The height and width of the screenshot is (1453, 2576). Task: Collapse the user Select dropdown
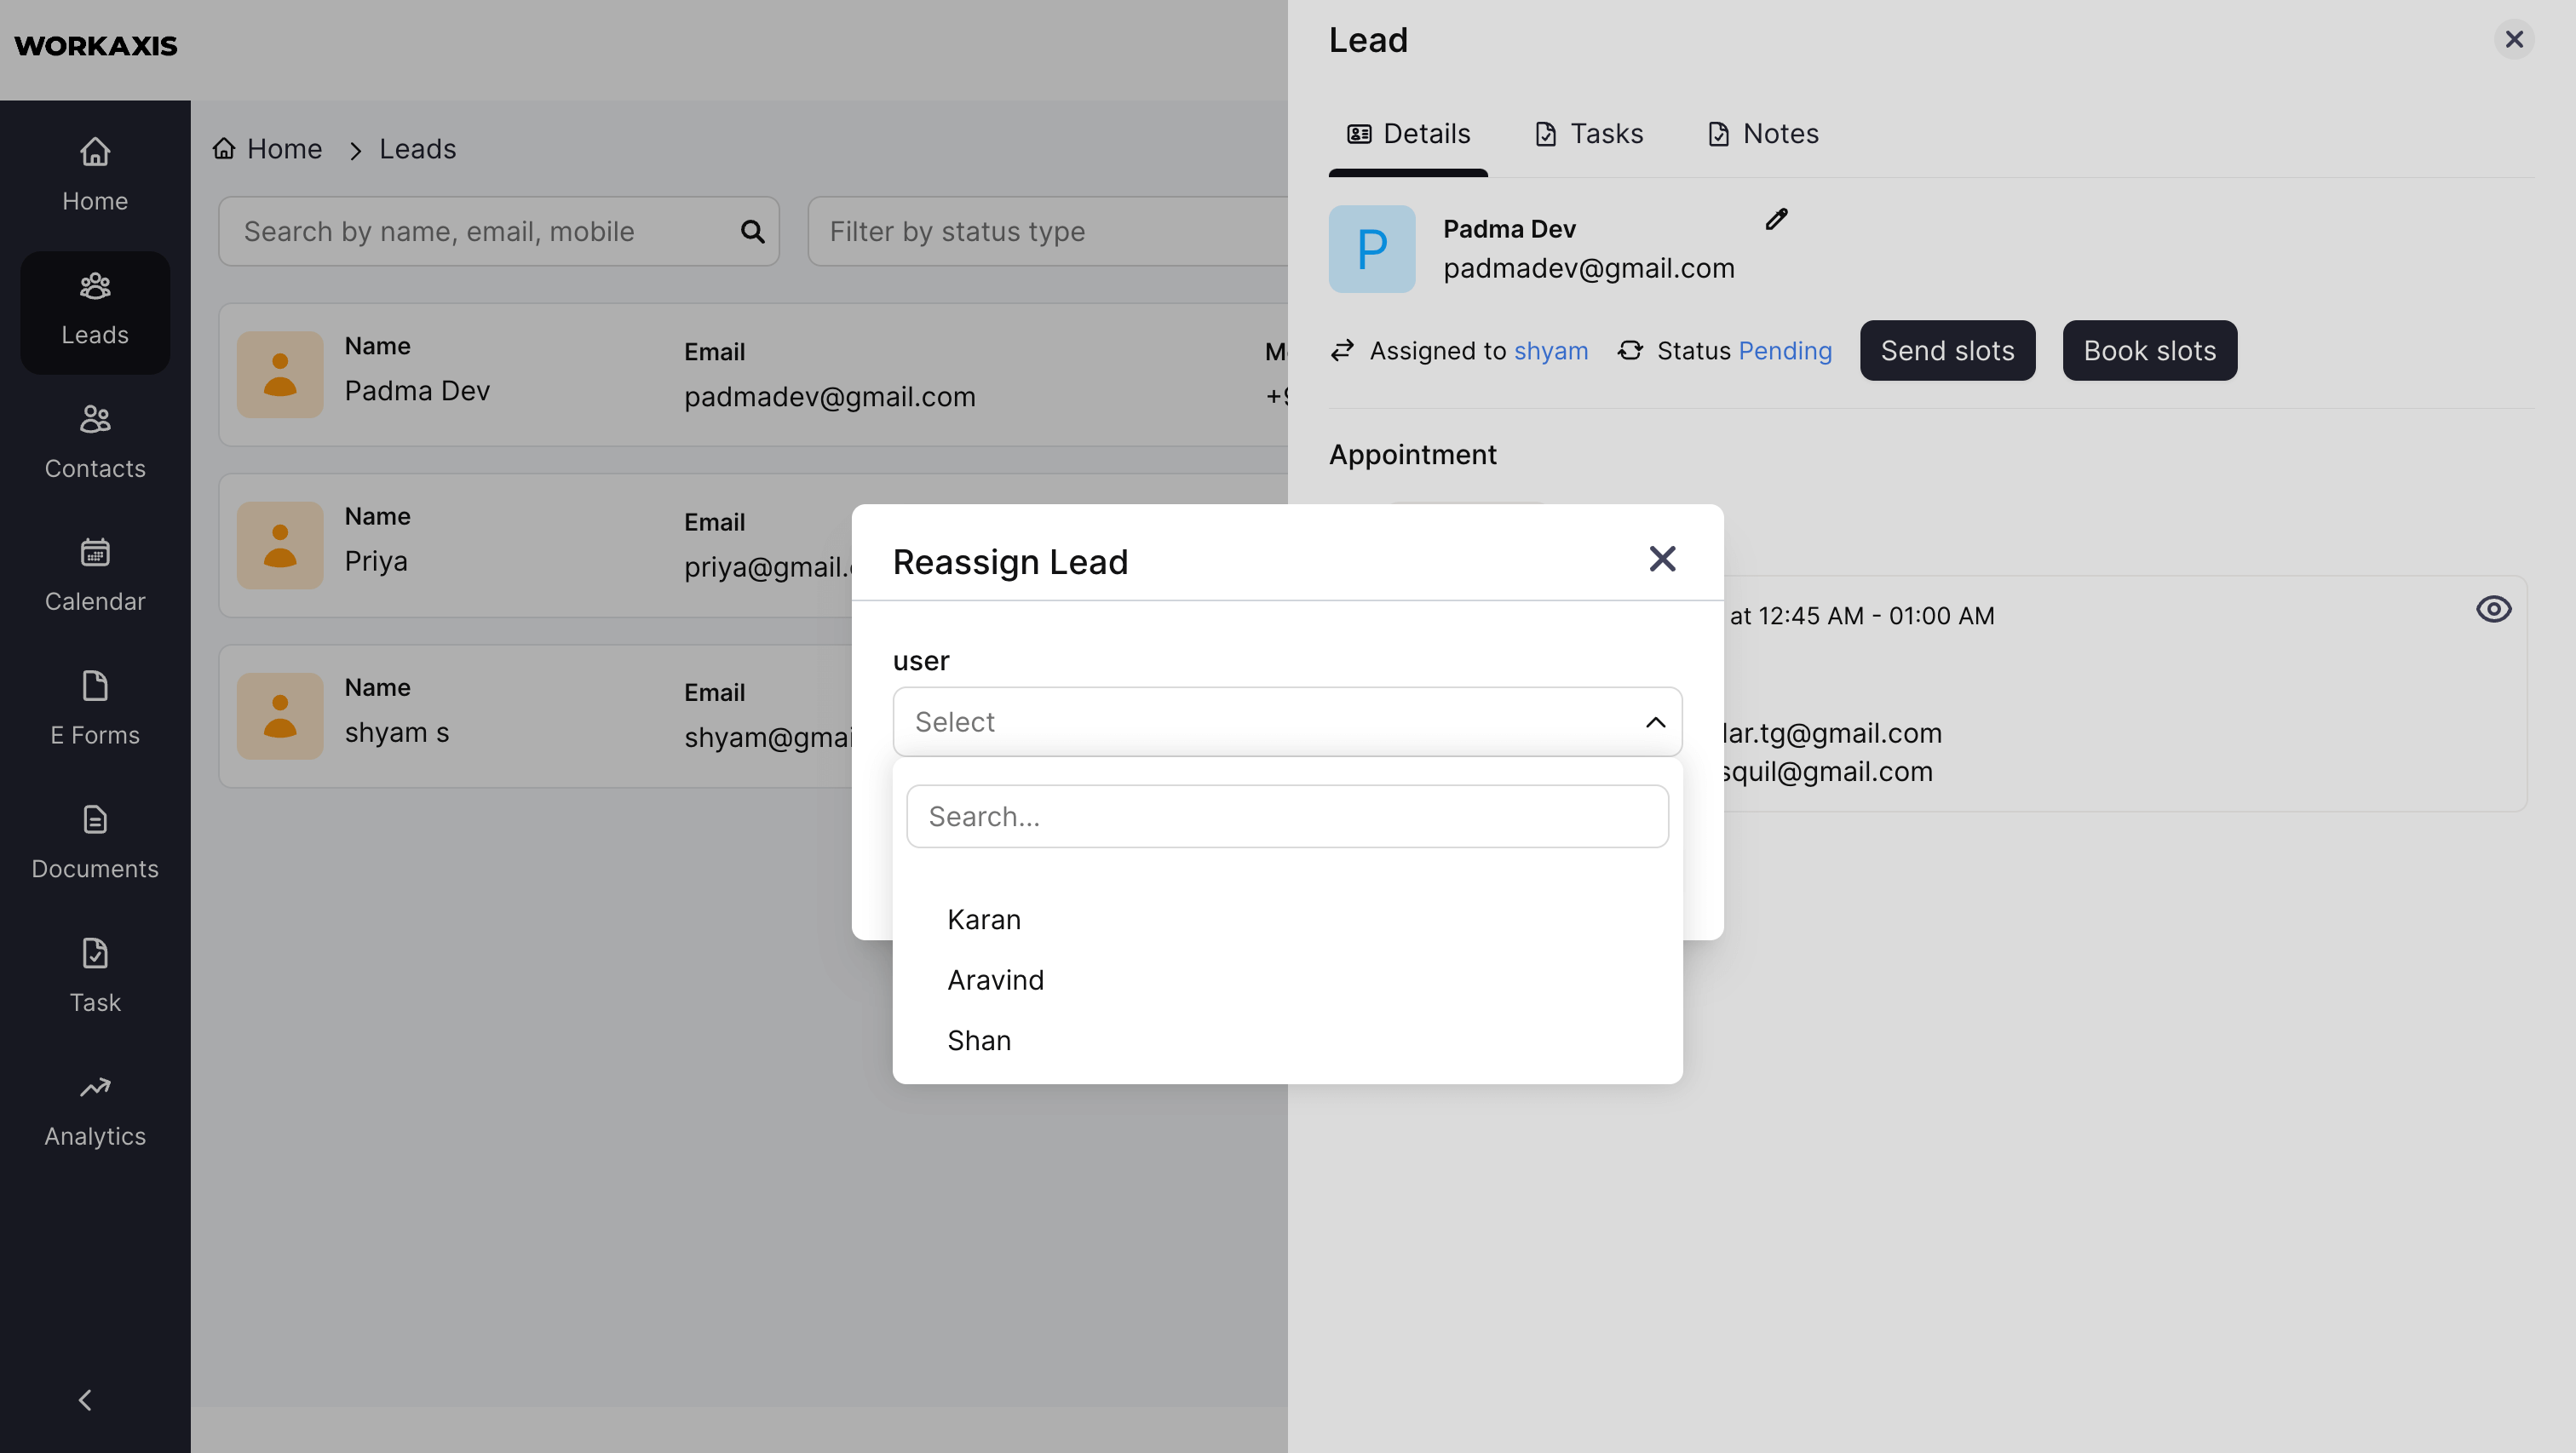tap(1655, 722)
